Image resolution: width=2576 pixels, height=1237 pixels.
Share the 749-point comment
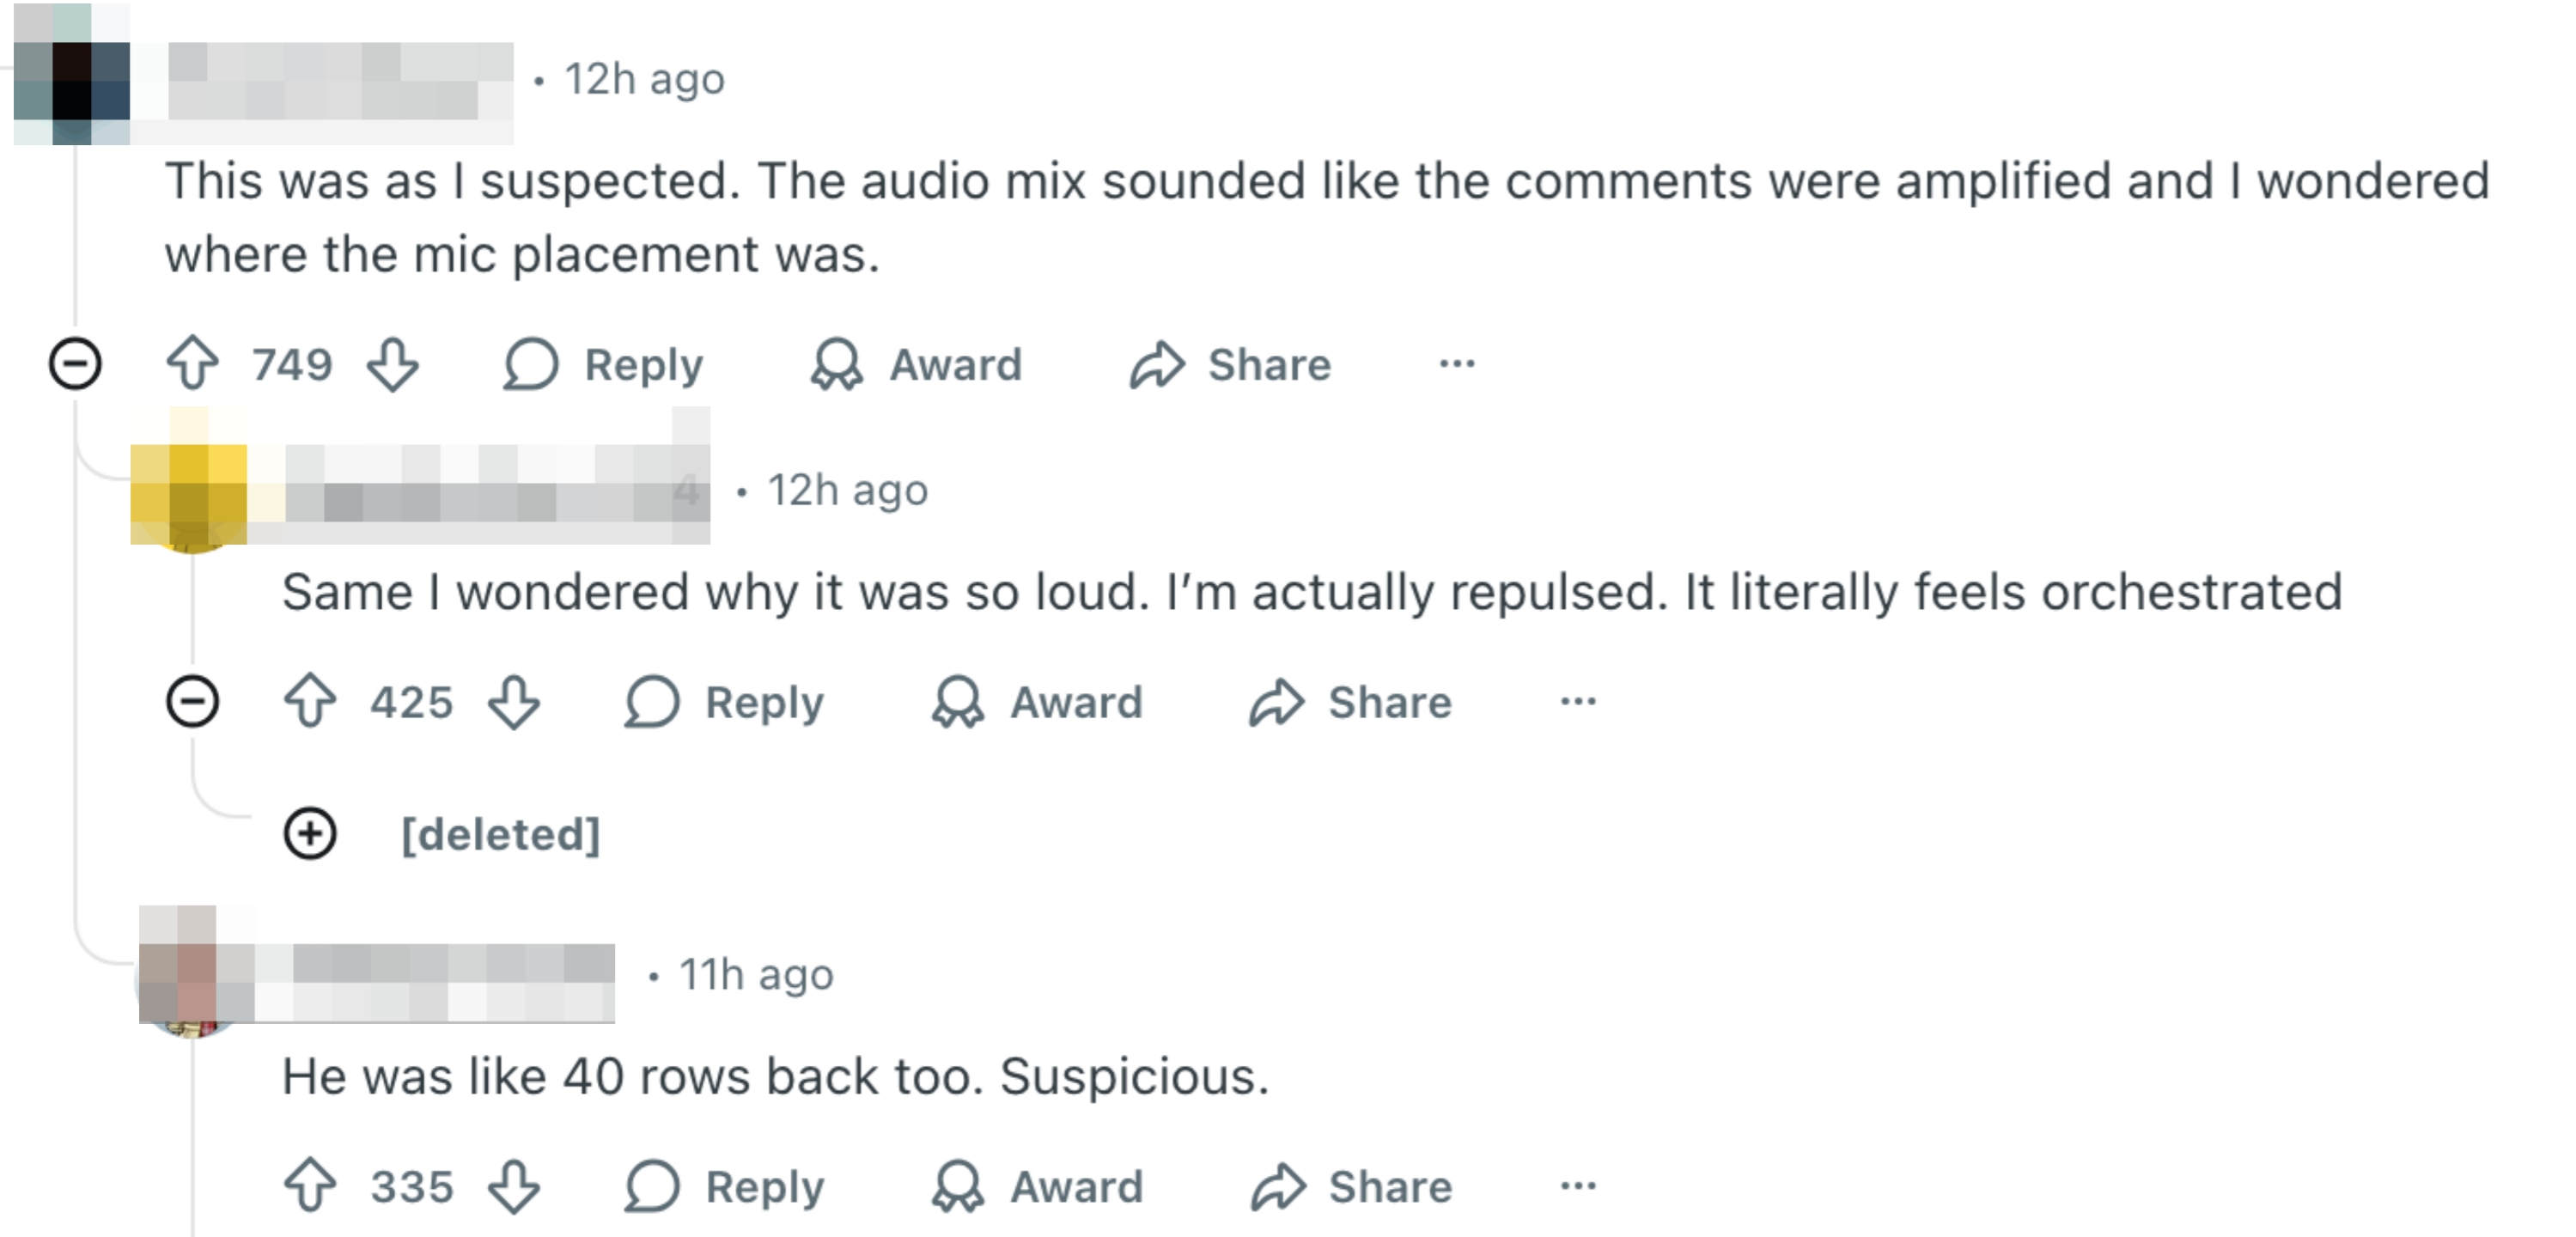point(1230,363)
